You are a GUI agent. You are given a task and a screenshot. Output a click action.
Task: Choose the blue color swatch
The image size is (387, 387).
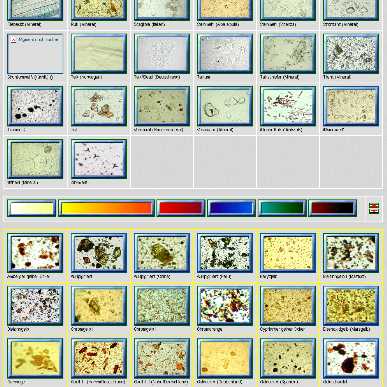click(x=231, y=208)
